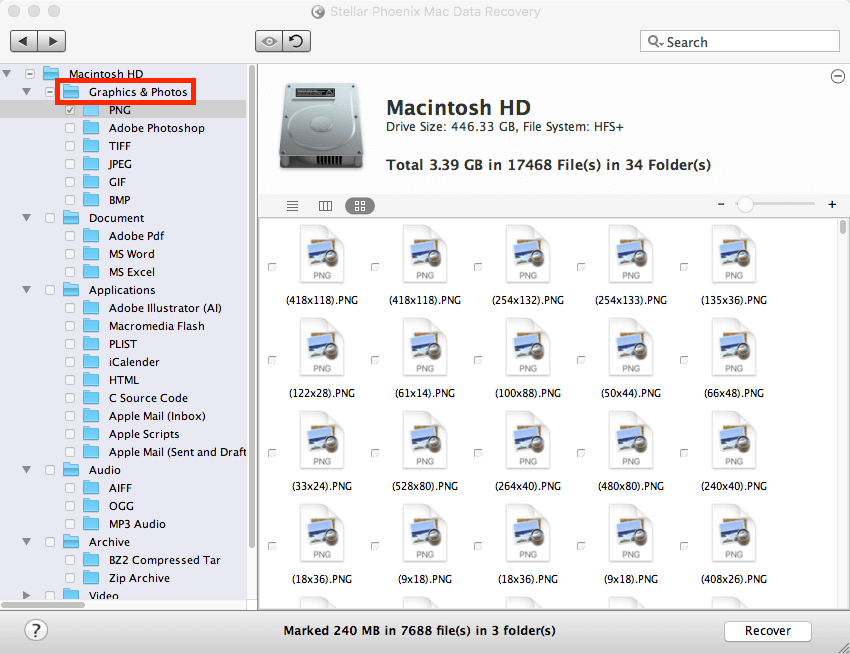The width and height of the screenshot is (850, 654).
Task: Click the Audio folder icon
Action: 71,470
